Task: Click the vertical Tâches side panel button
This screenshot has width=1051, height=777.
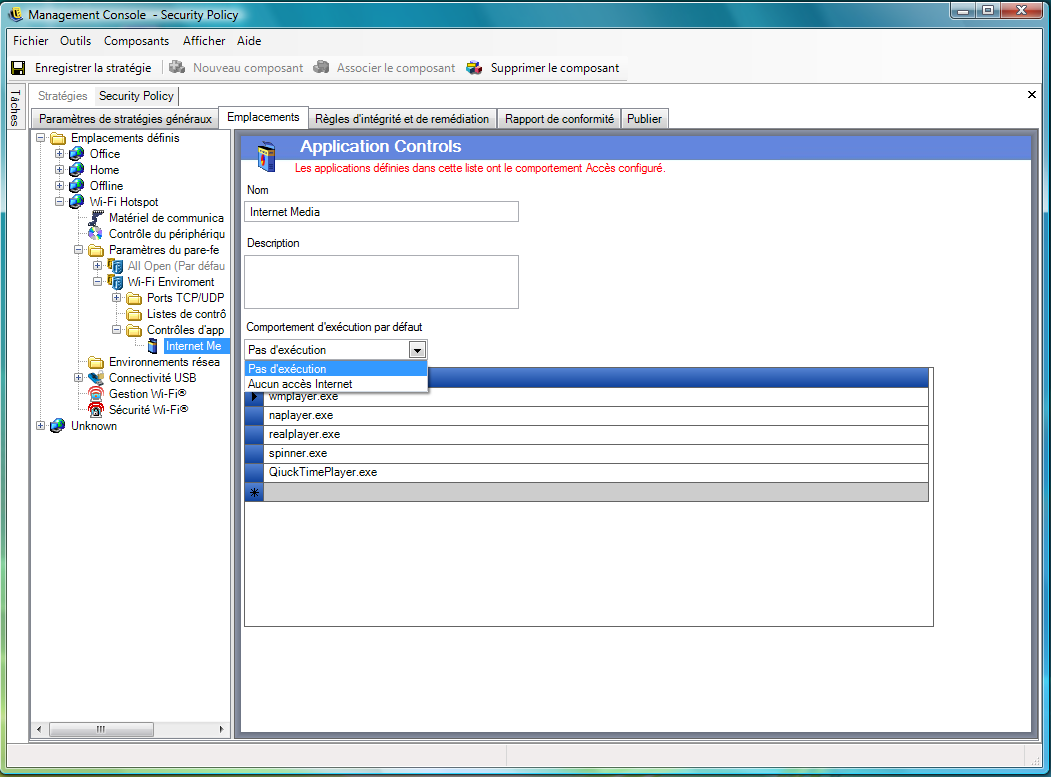Action: [x=15, y=107]
